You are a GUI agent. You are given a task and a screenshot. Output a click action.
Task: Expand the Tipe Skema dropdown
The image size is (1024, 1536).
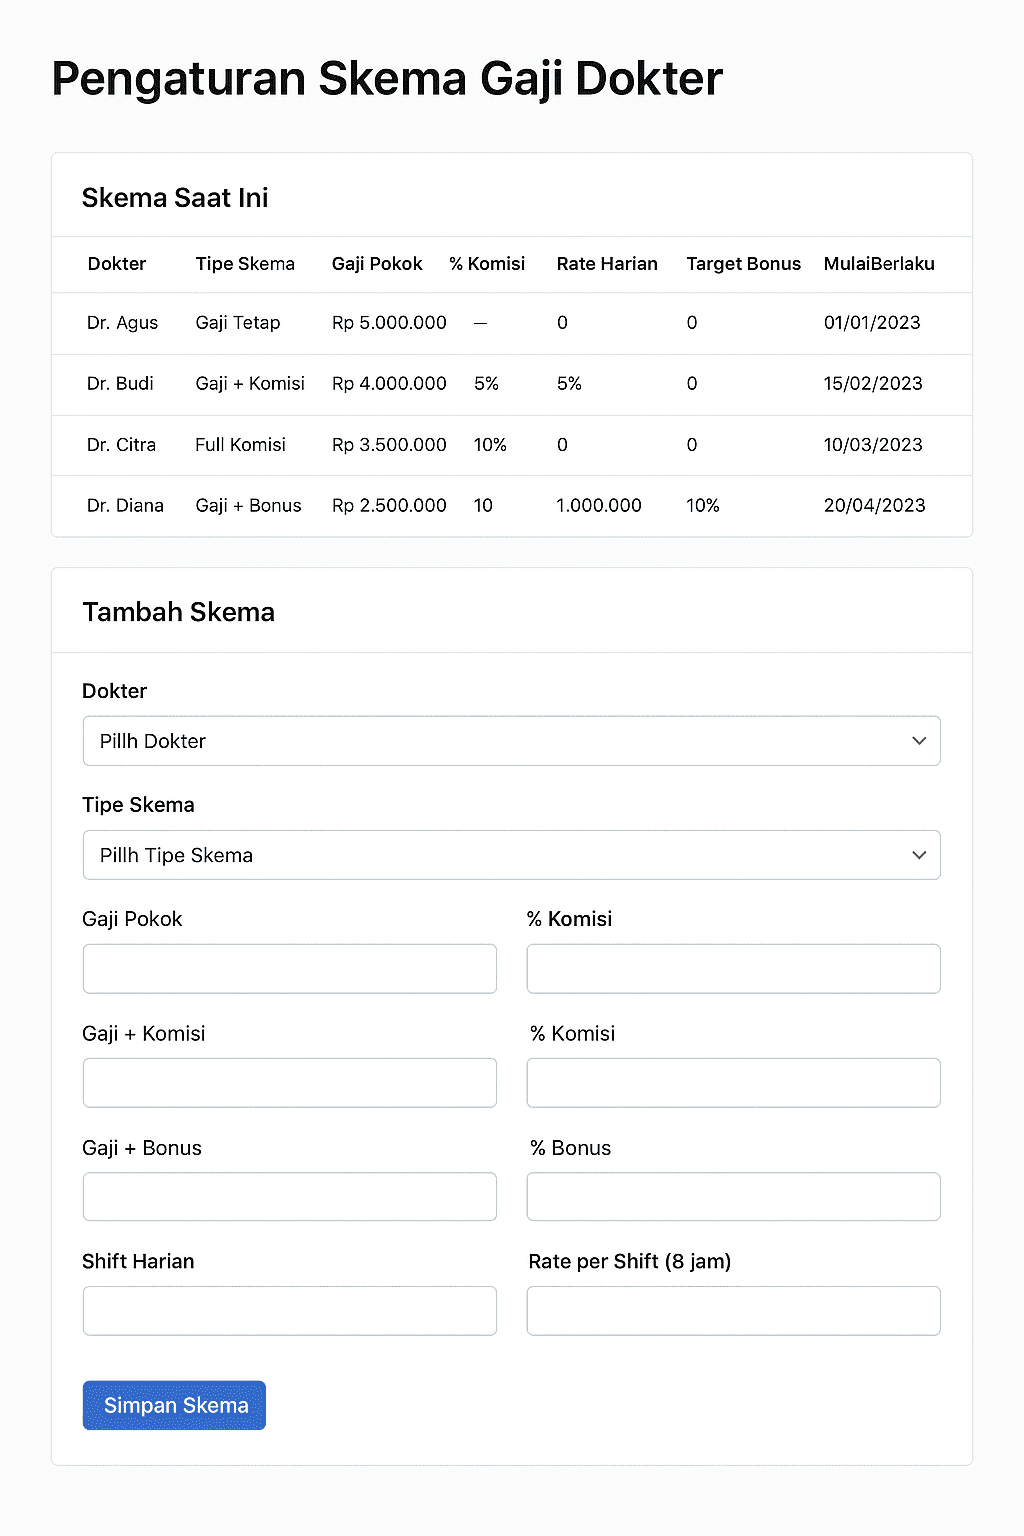tap(511, 855)
